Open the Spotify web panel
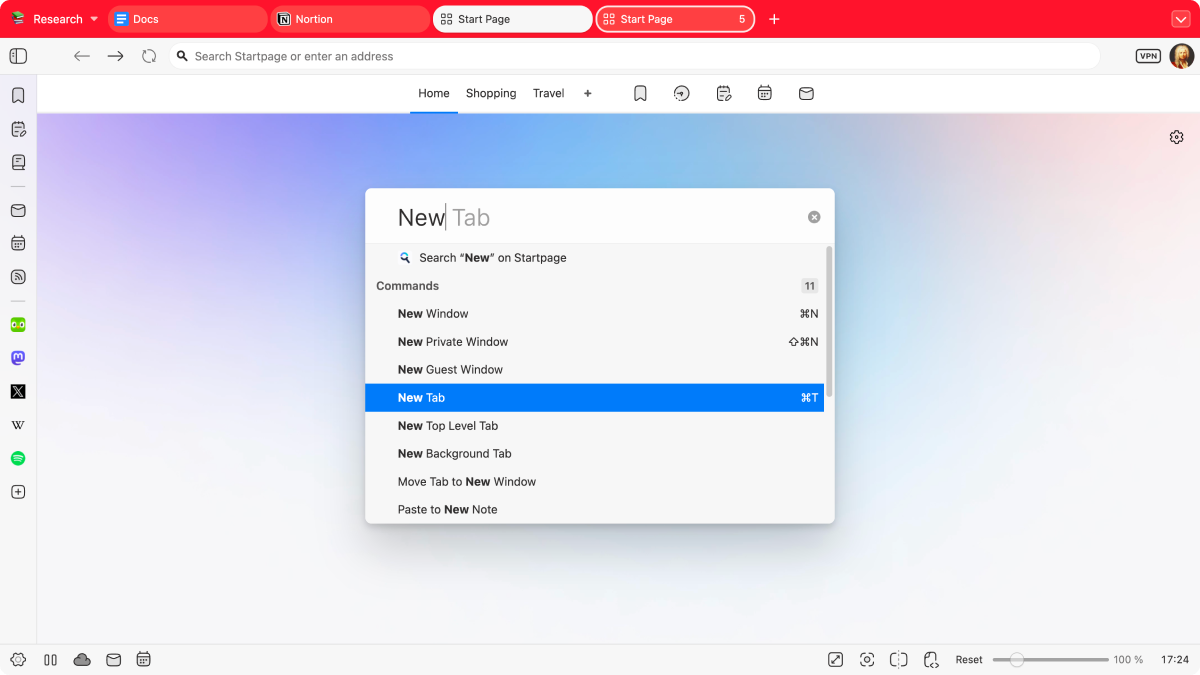Screen dimensions: 1200x675 [x=18, y=459]
